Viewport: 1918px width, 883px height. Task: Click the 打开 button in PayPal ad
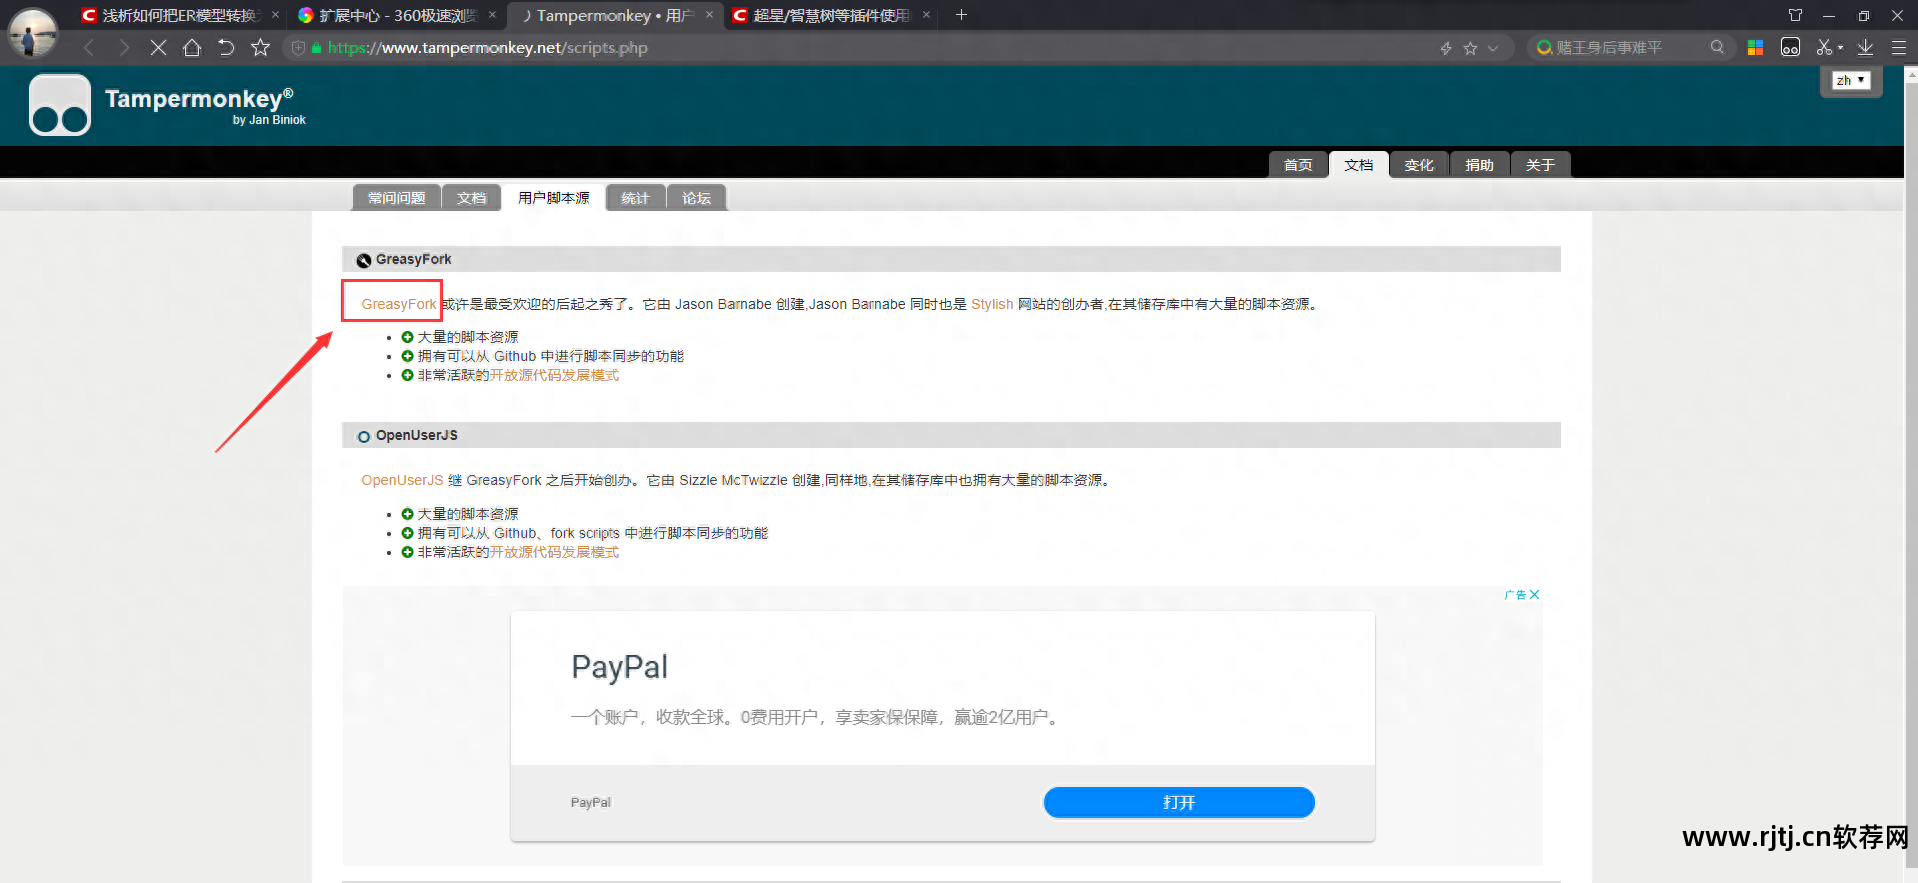pos(1179,802)
